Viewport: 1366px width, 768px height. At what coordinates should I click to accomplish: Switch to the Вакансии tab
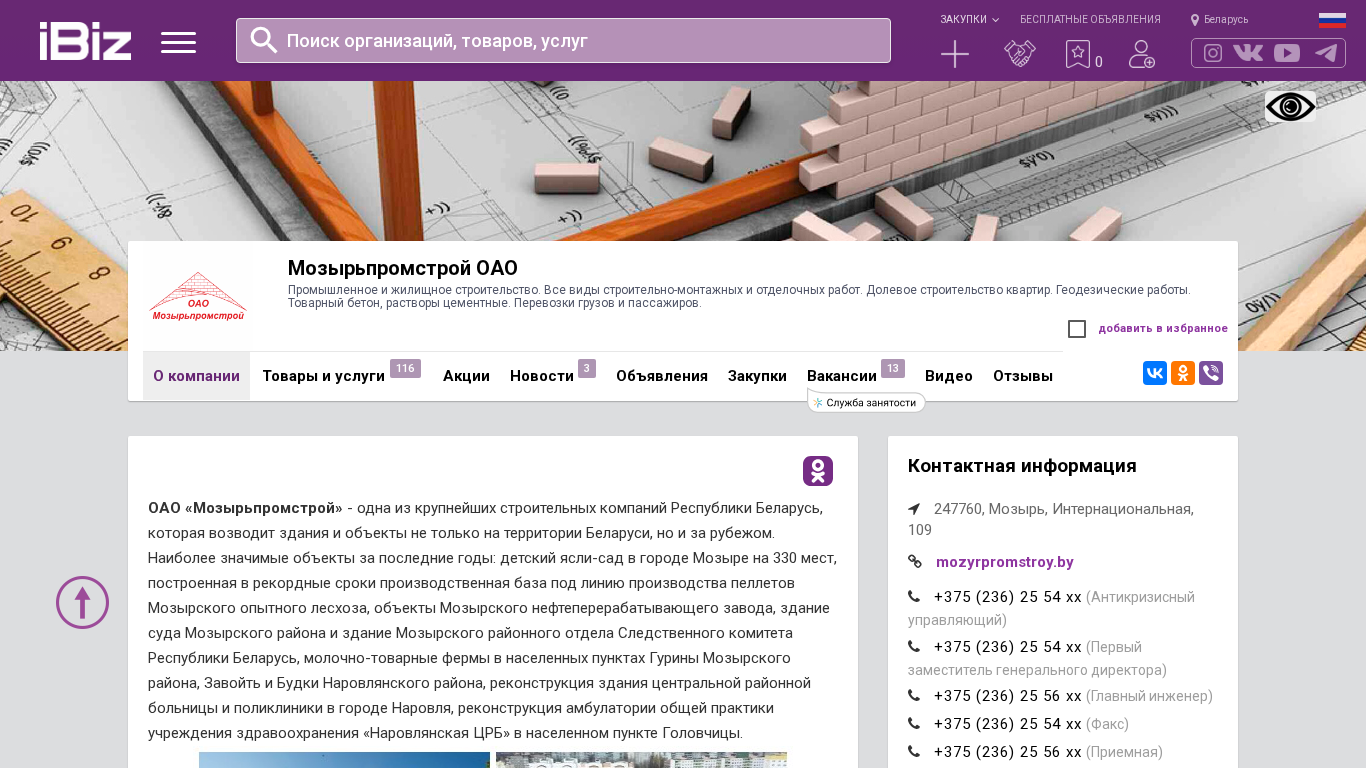(842, 376)
